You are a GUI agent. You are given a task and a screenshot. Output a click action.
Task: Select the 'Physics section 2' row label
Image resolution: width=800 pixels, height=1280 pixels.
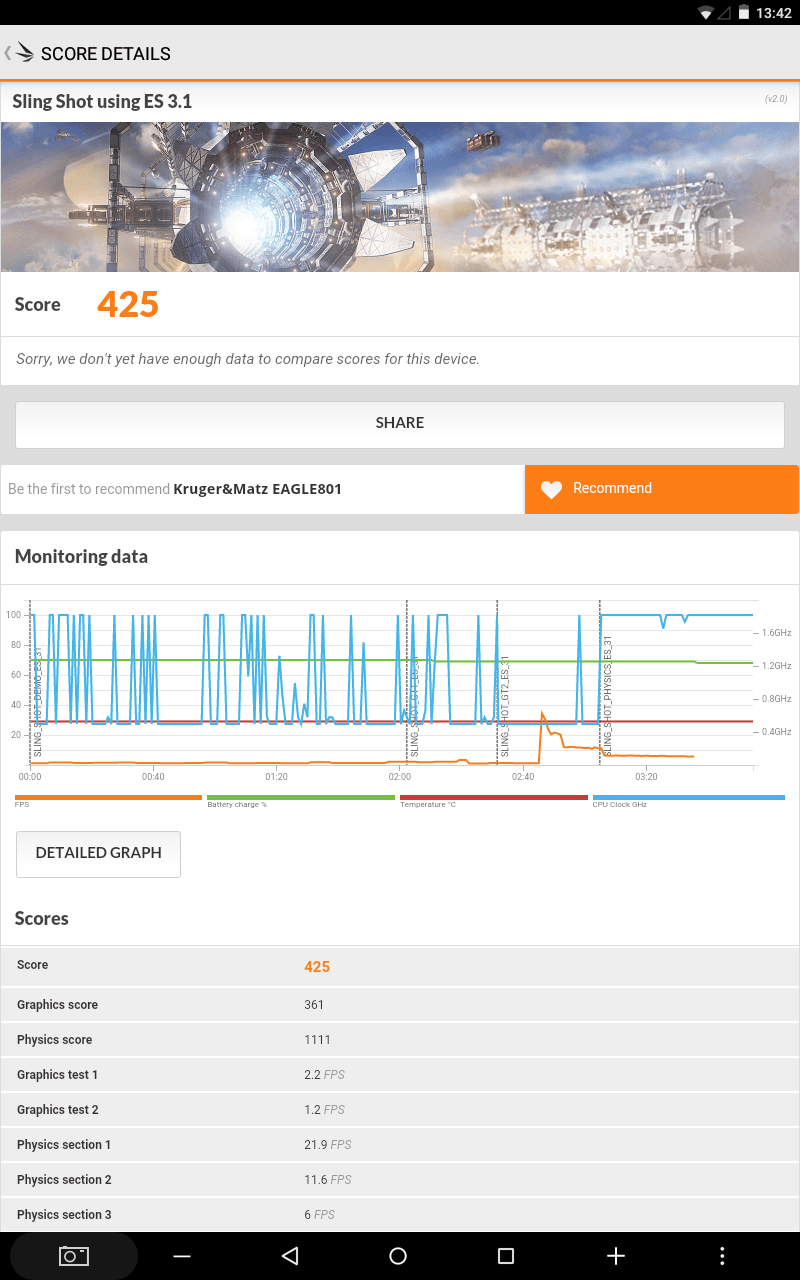(x=64, y=1180)
